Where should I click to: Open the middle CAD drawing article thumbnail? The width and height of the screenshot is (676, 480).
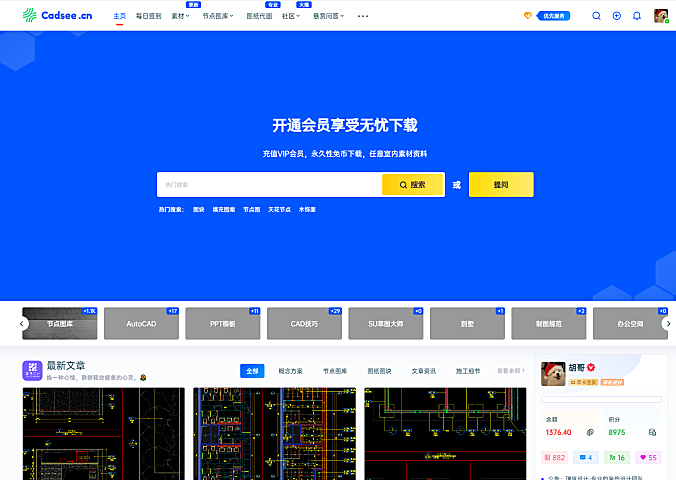pyautogui.click(x=275, y=433)
